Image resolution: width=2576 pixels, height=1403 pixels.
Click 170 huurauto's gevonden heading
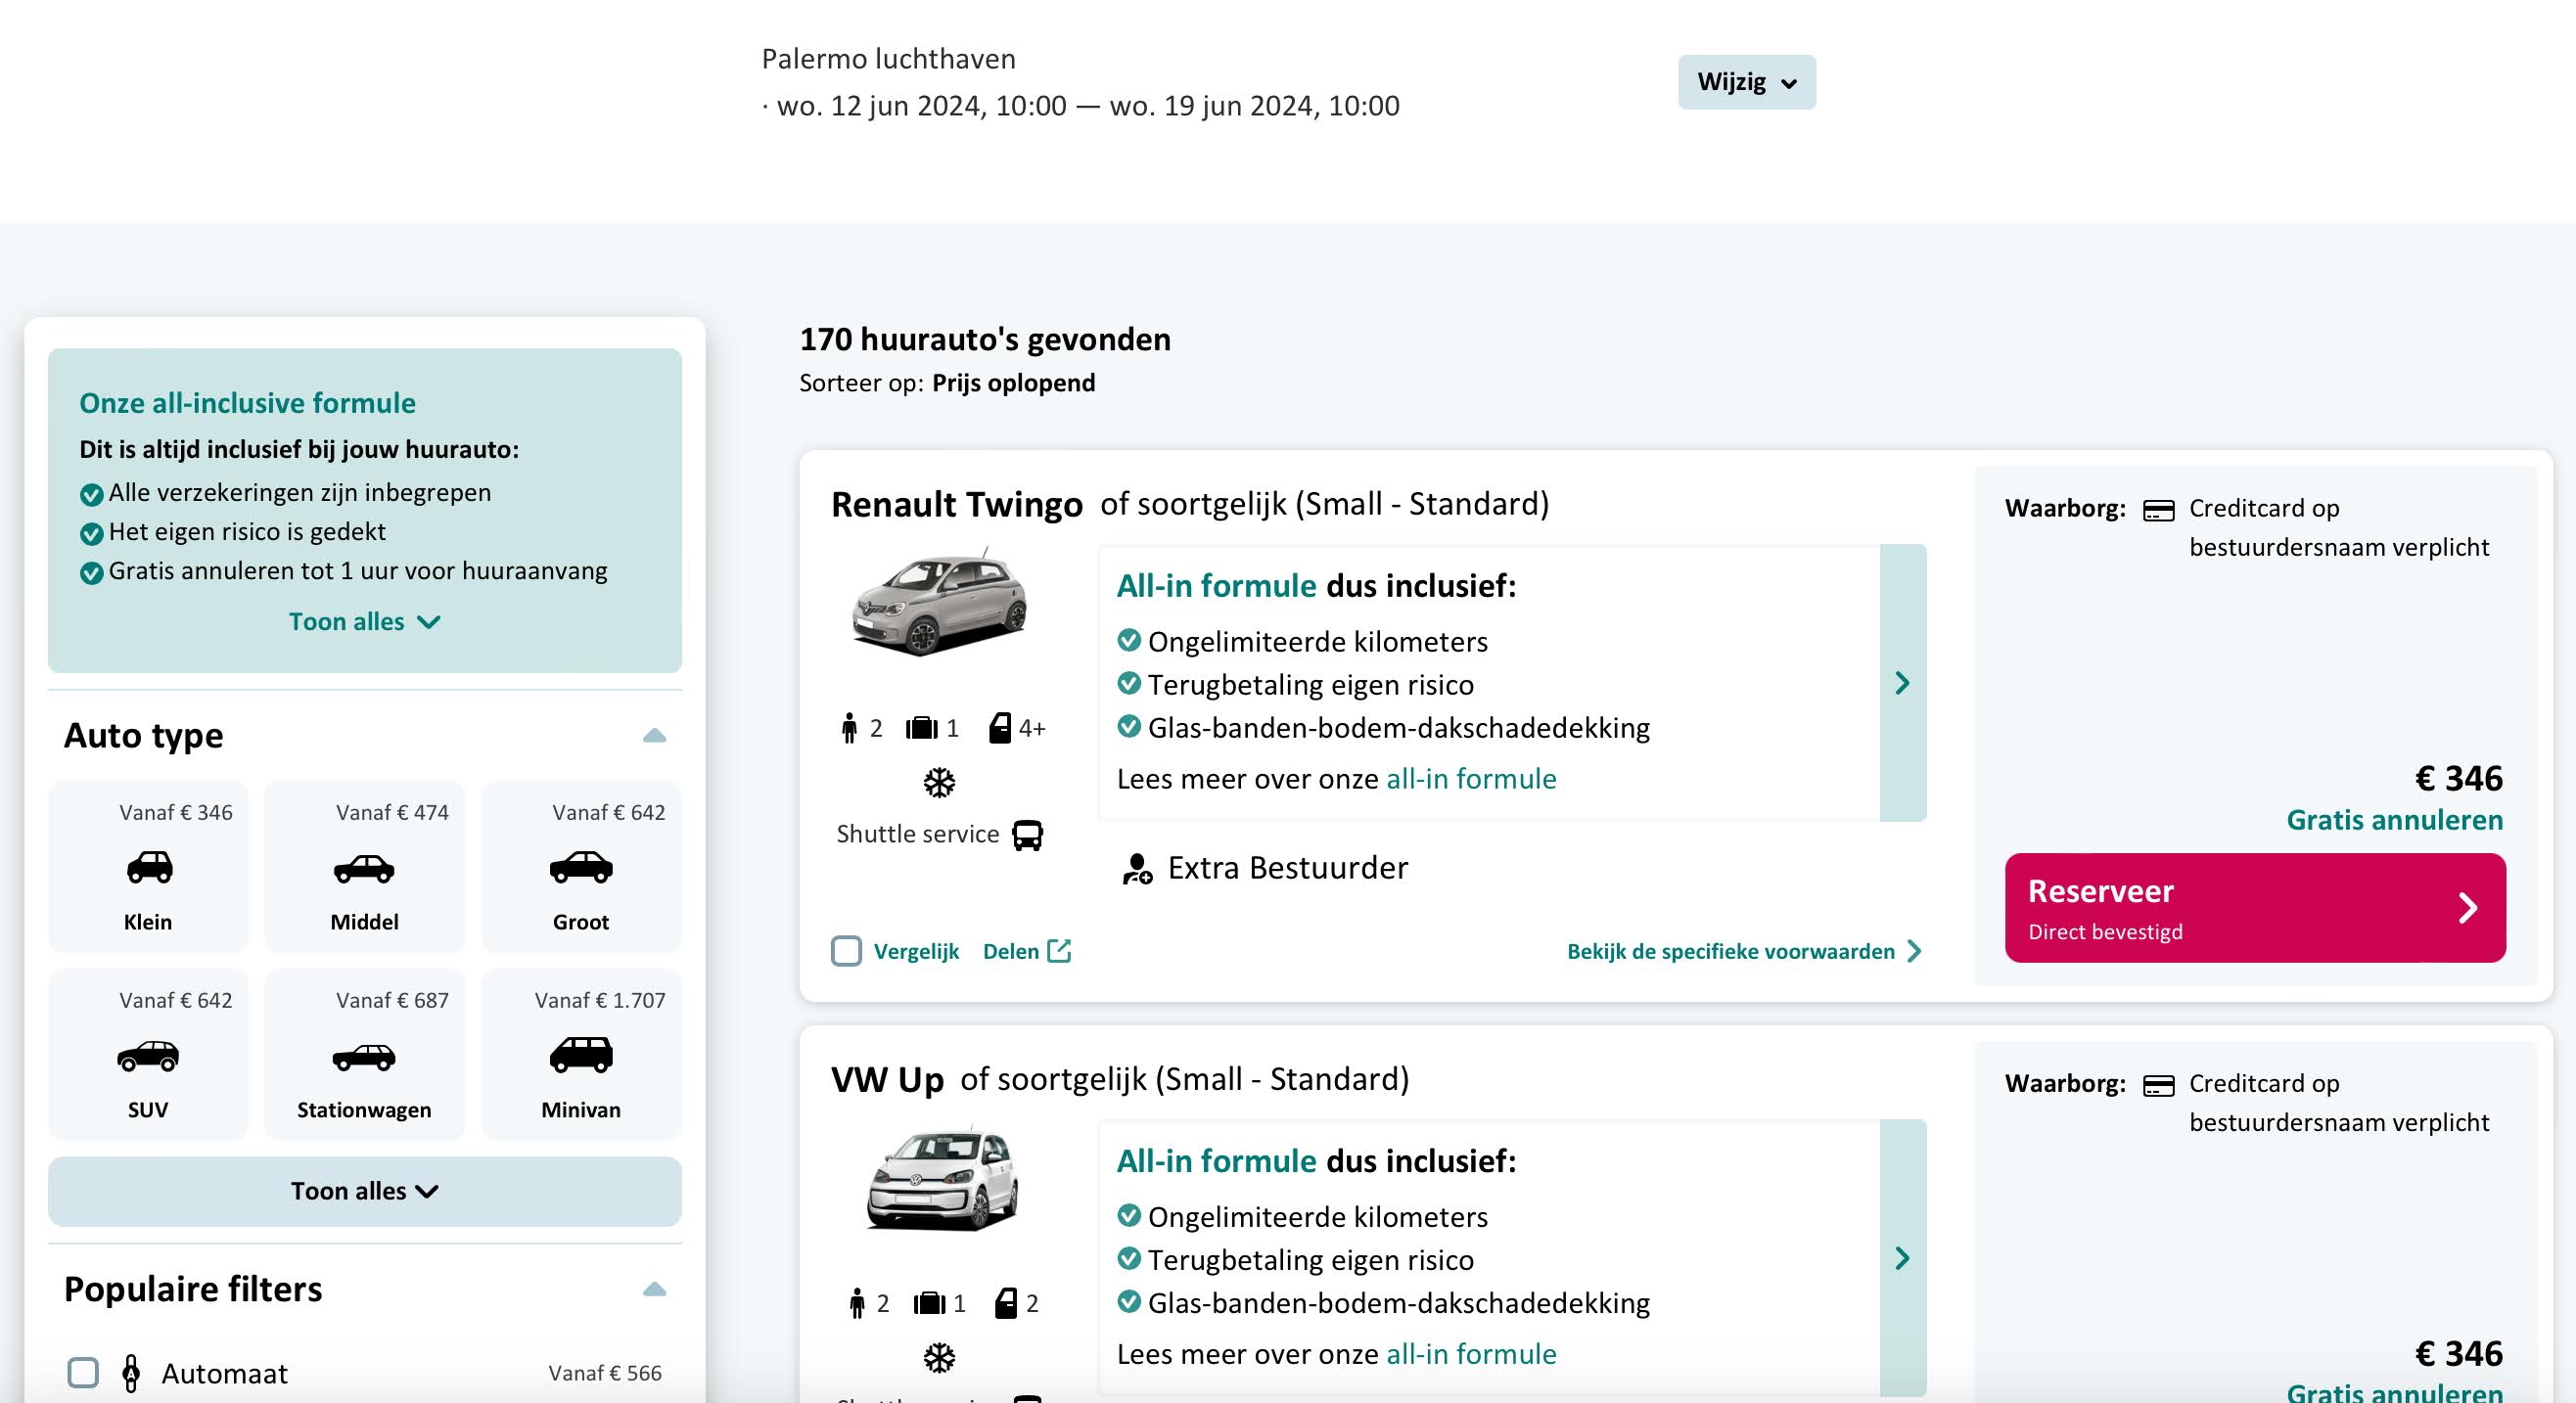pos(985,339)
